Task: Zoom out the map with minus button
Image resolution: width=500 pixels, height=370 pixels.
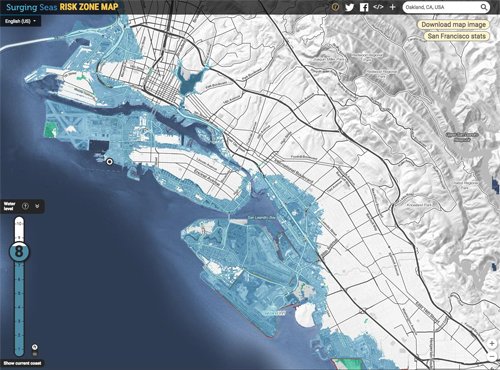Action: [x=492, y=356]
